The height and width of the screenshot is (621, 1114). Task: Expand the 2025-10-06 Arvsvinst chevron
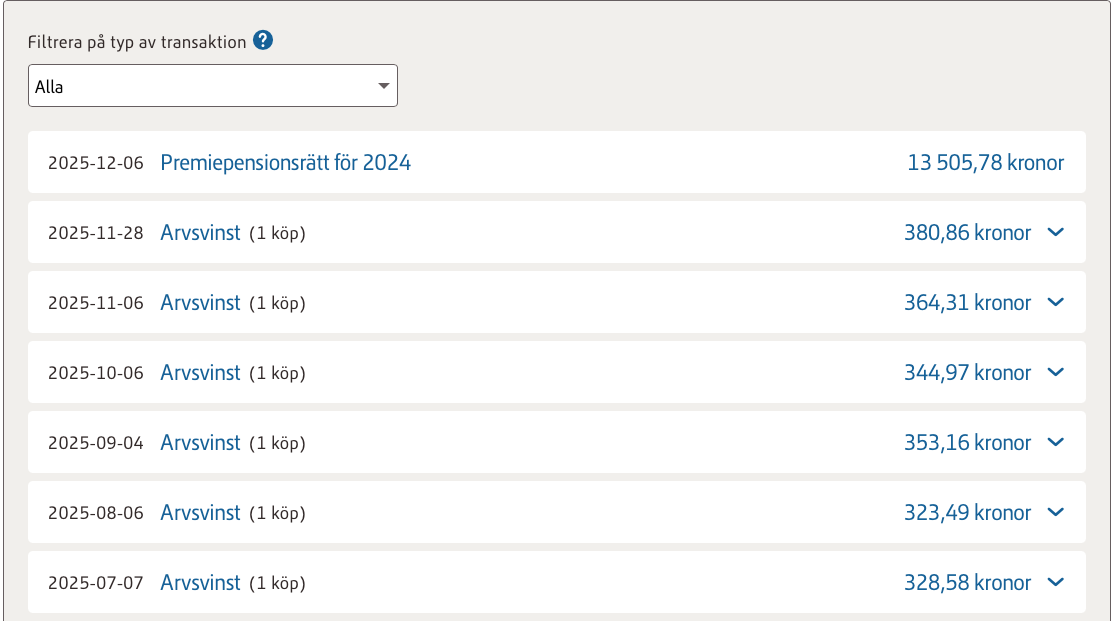pos(1055,373)
